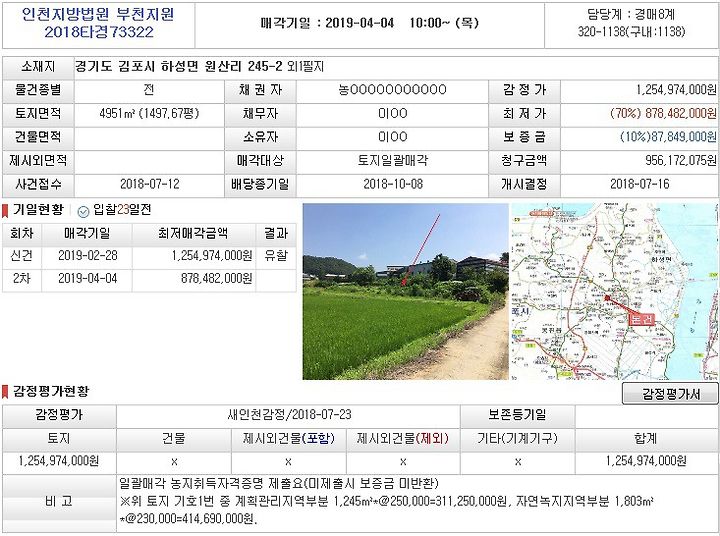Select phone number 320-1138(구내:1138)

[x=631, y=31]
